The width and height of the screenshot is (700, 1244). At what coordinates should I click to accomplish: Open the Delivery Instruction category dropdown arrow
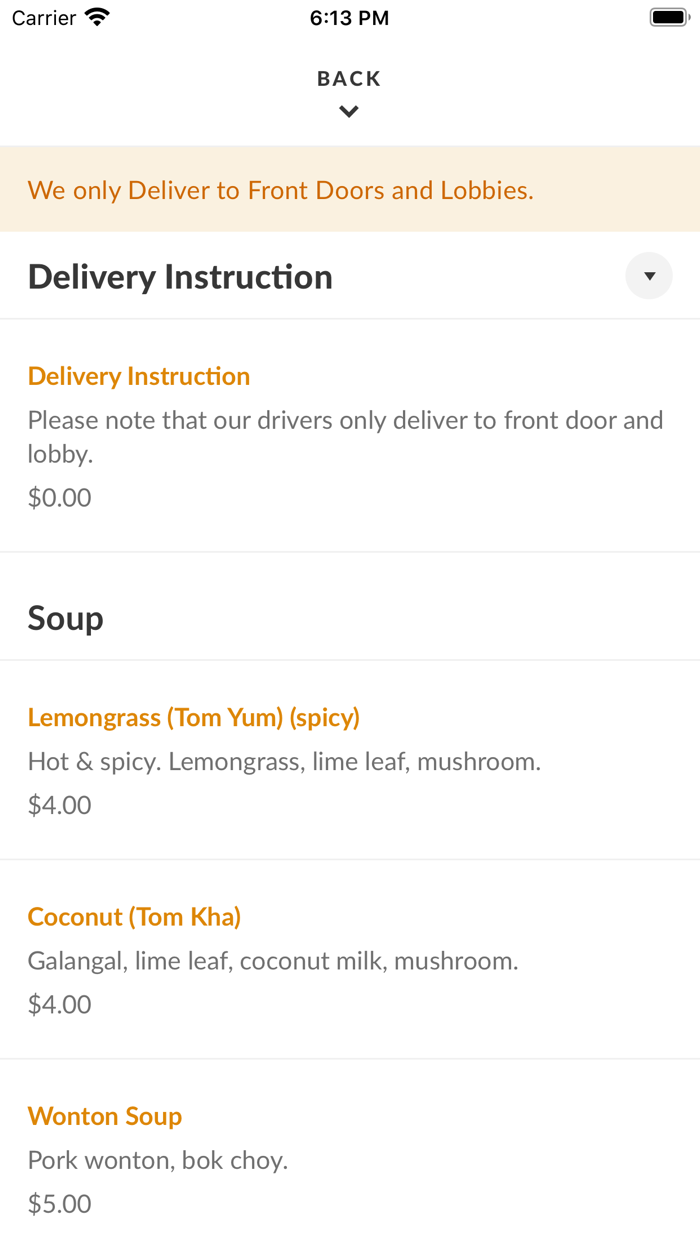click(x=649, y=276)
